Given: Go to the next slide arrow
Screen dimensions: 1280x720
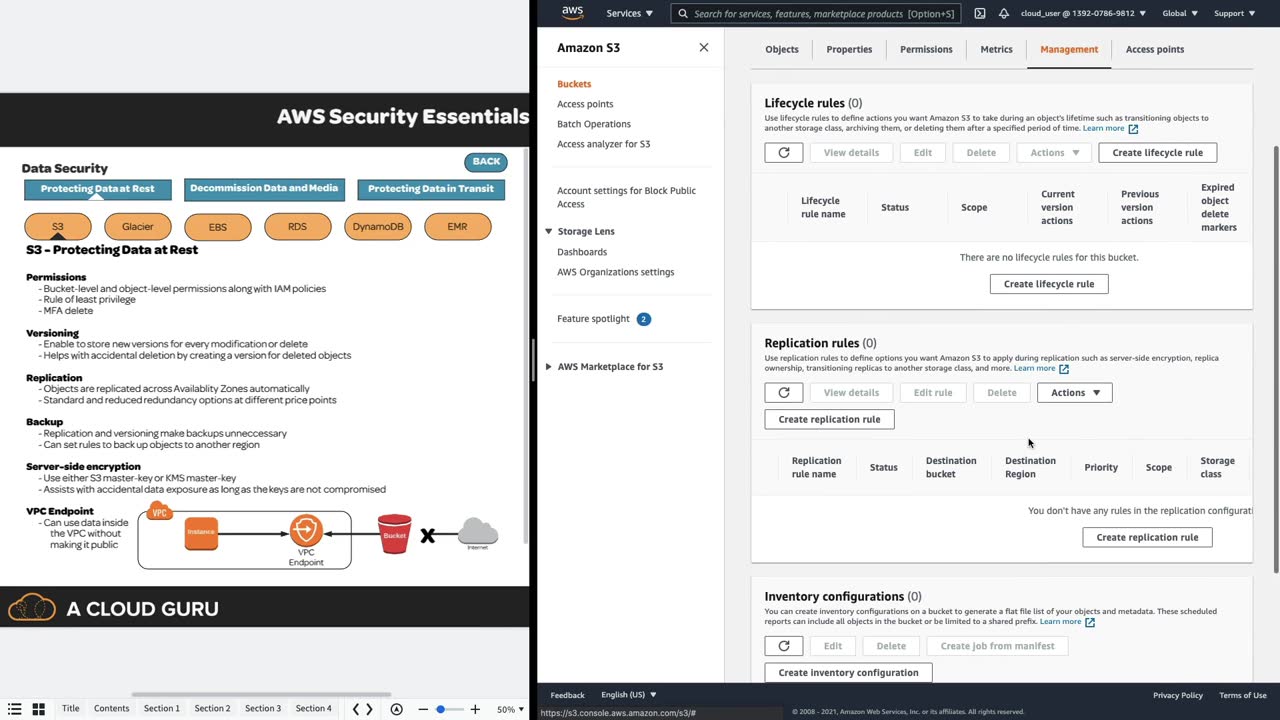Looking at the screenshot, I should (x=369, y=709).
